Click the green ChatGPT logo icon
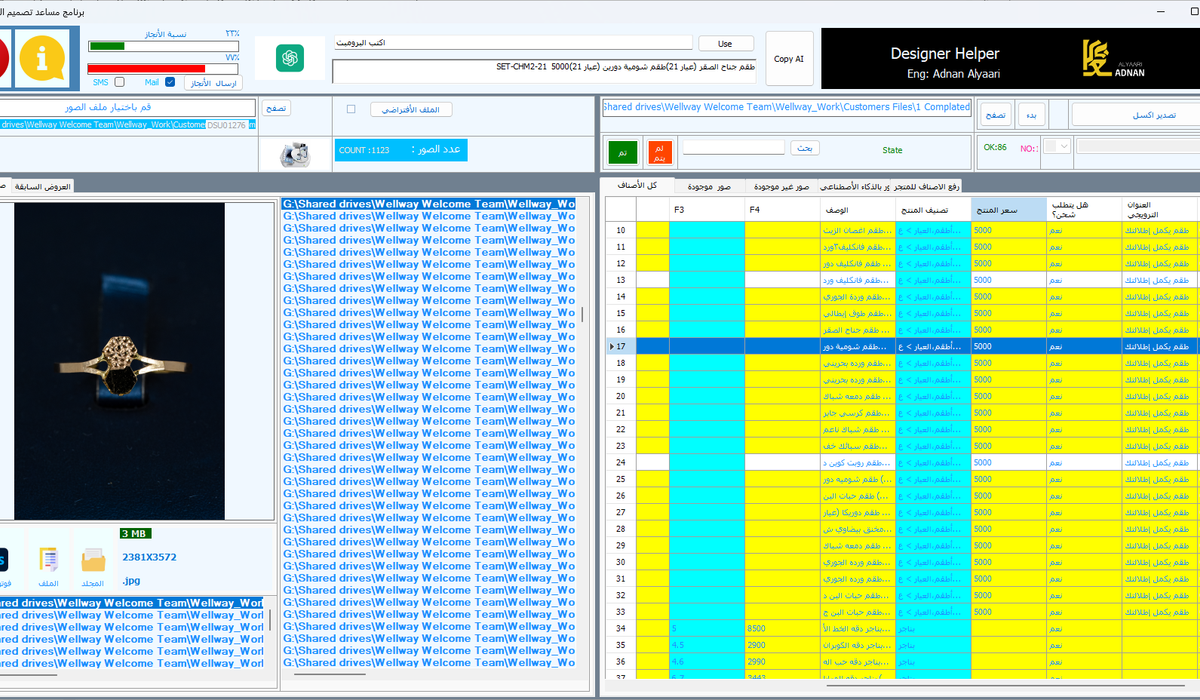1200x700 pixels. coord(290,59)
